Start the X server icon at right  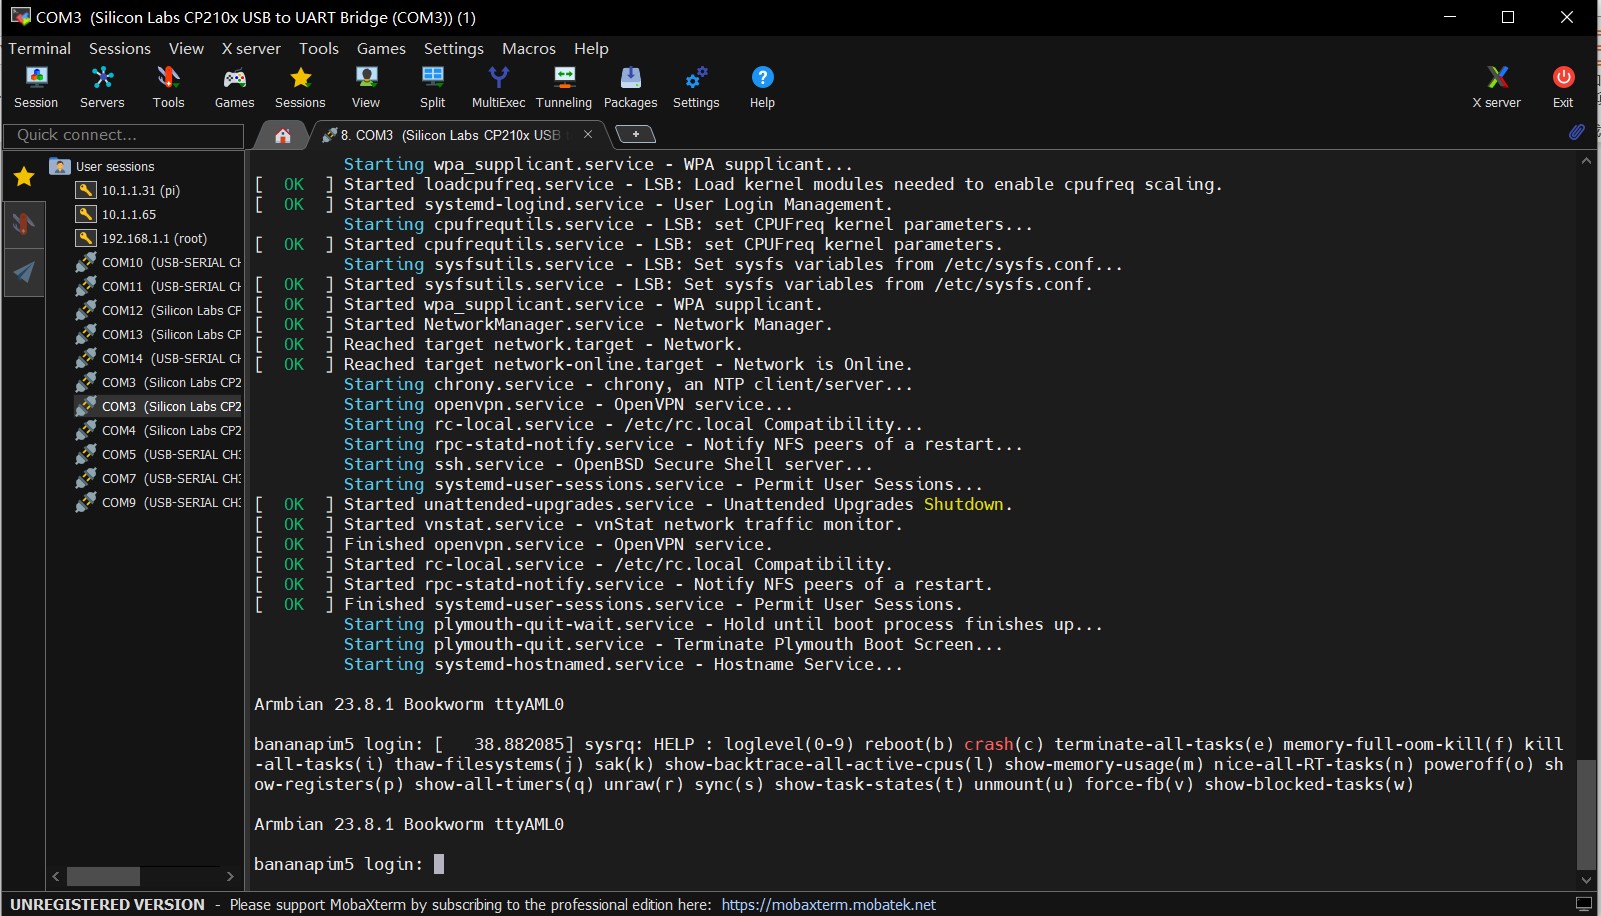(x=1496, y=87)
